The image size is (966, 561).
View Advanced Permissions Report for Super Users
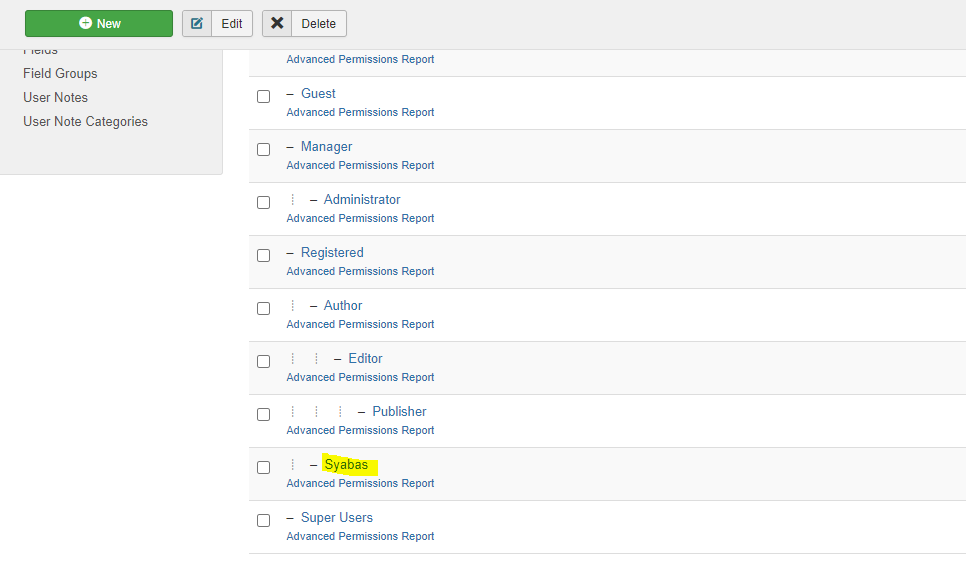click(x=360, y=536)
